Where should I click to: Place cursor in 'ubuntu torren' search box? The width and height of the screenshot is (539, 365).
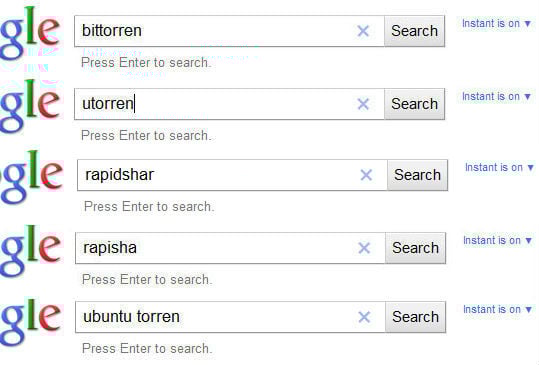coord(230,317)
